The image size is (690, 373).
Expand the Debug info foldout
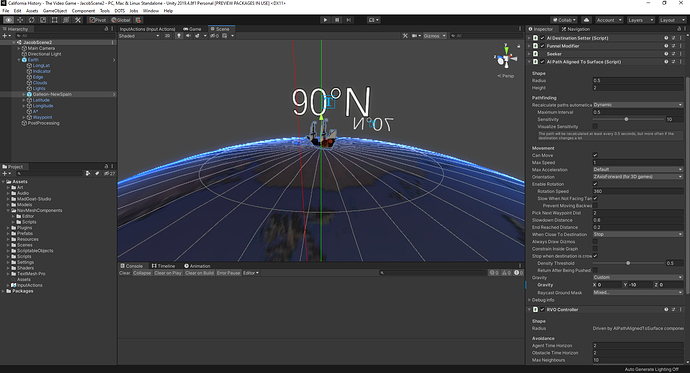click(529, 300)
